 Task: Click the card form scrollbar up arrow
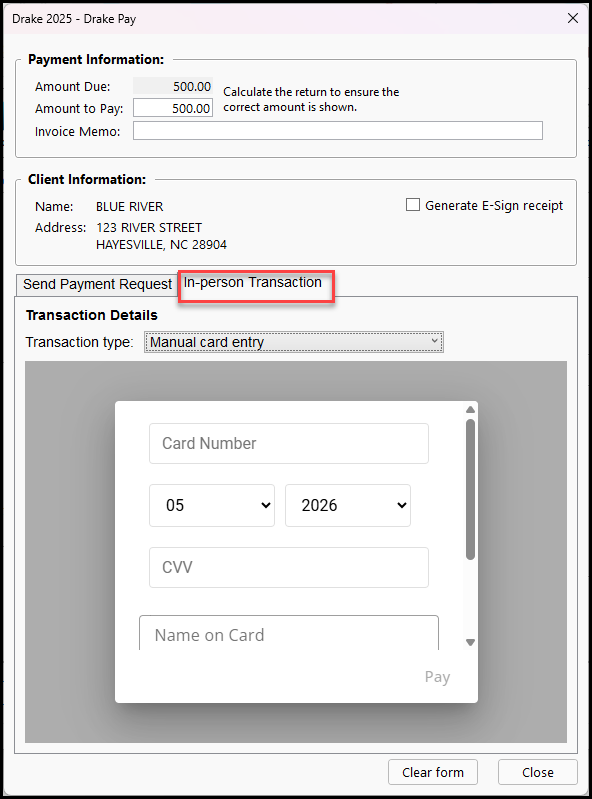[471, 410]
